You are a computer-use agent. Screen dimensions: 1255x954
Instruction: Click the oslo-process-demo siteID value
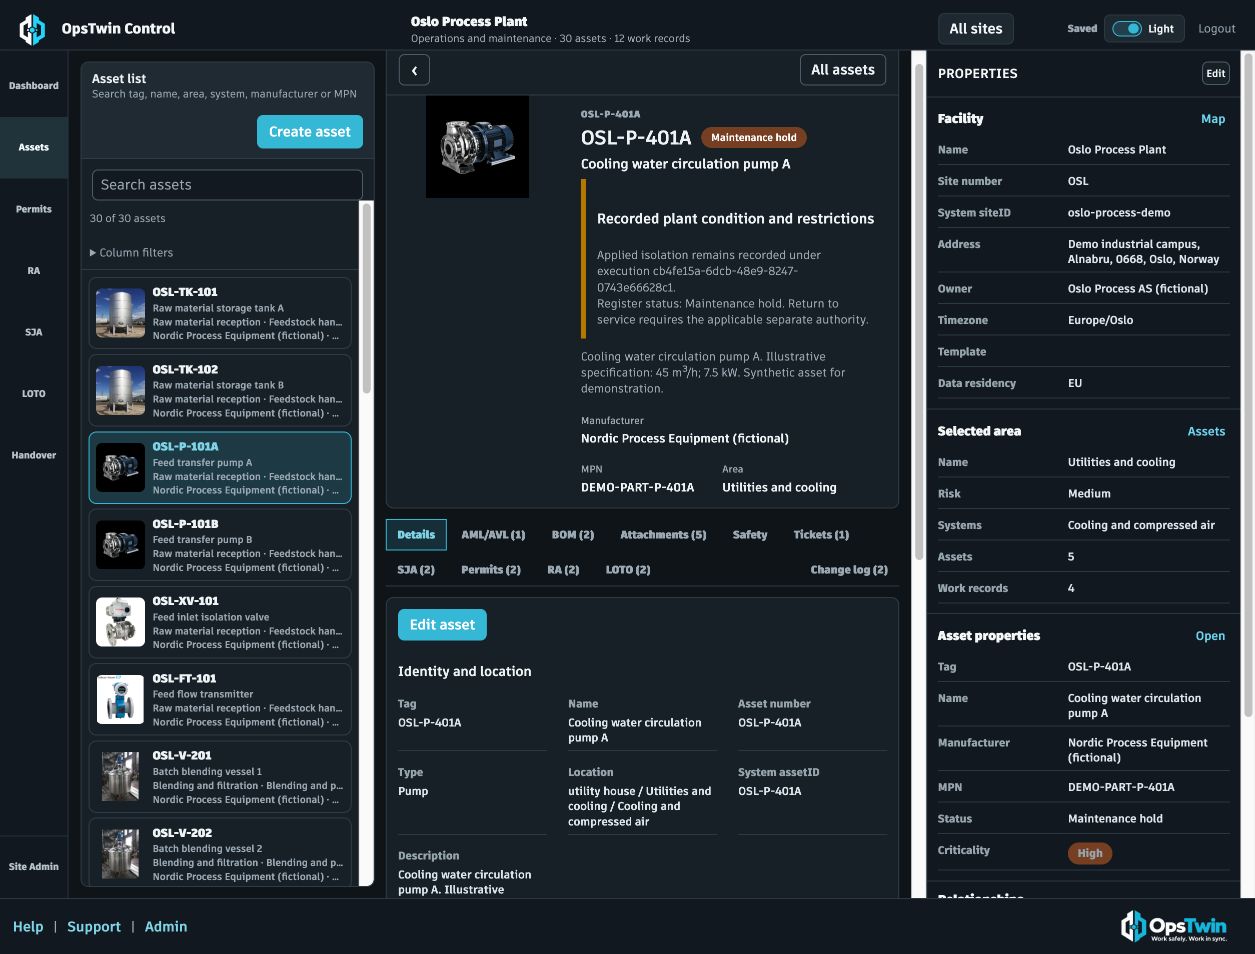pos(1119,213)
